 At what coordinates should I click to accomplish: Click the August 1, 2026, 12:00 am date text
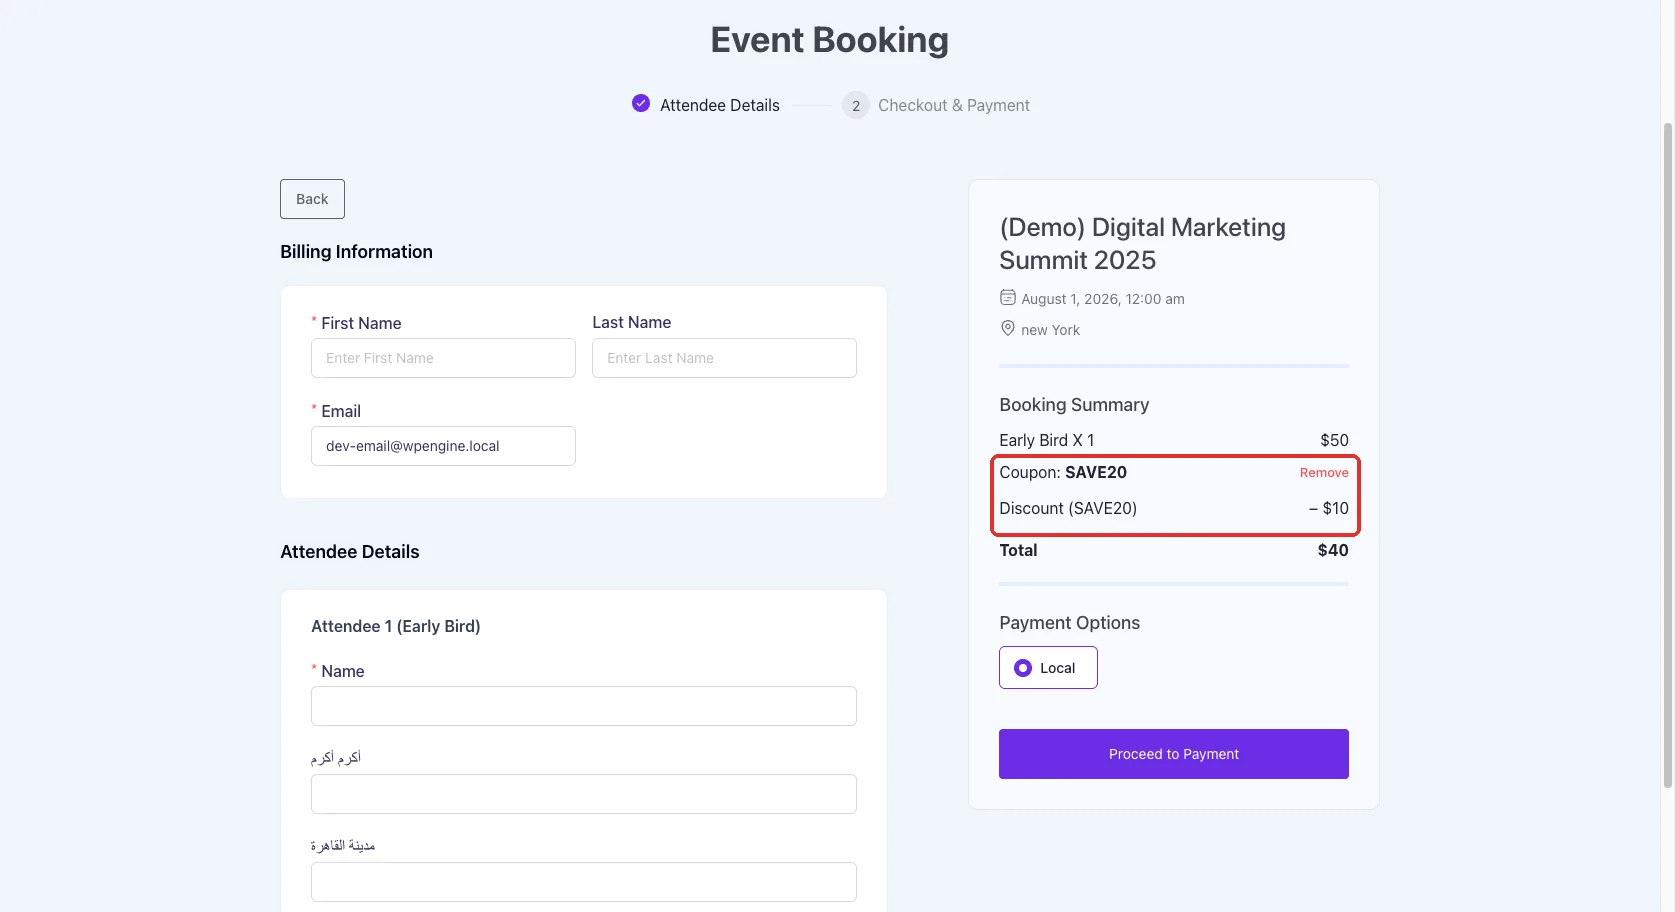pos(1103,299)
